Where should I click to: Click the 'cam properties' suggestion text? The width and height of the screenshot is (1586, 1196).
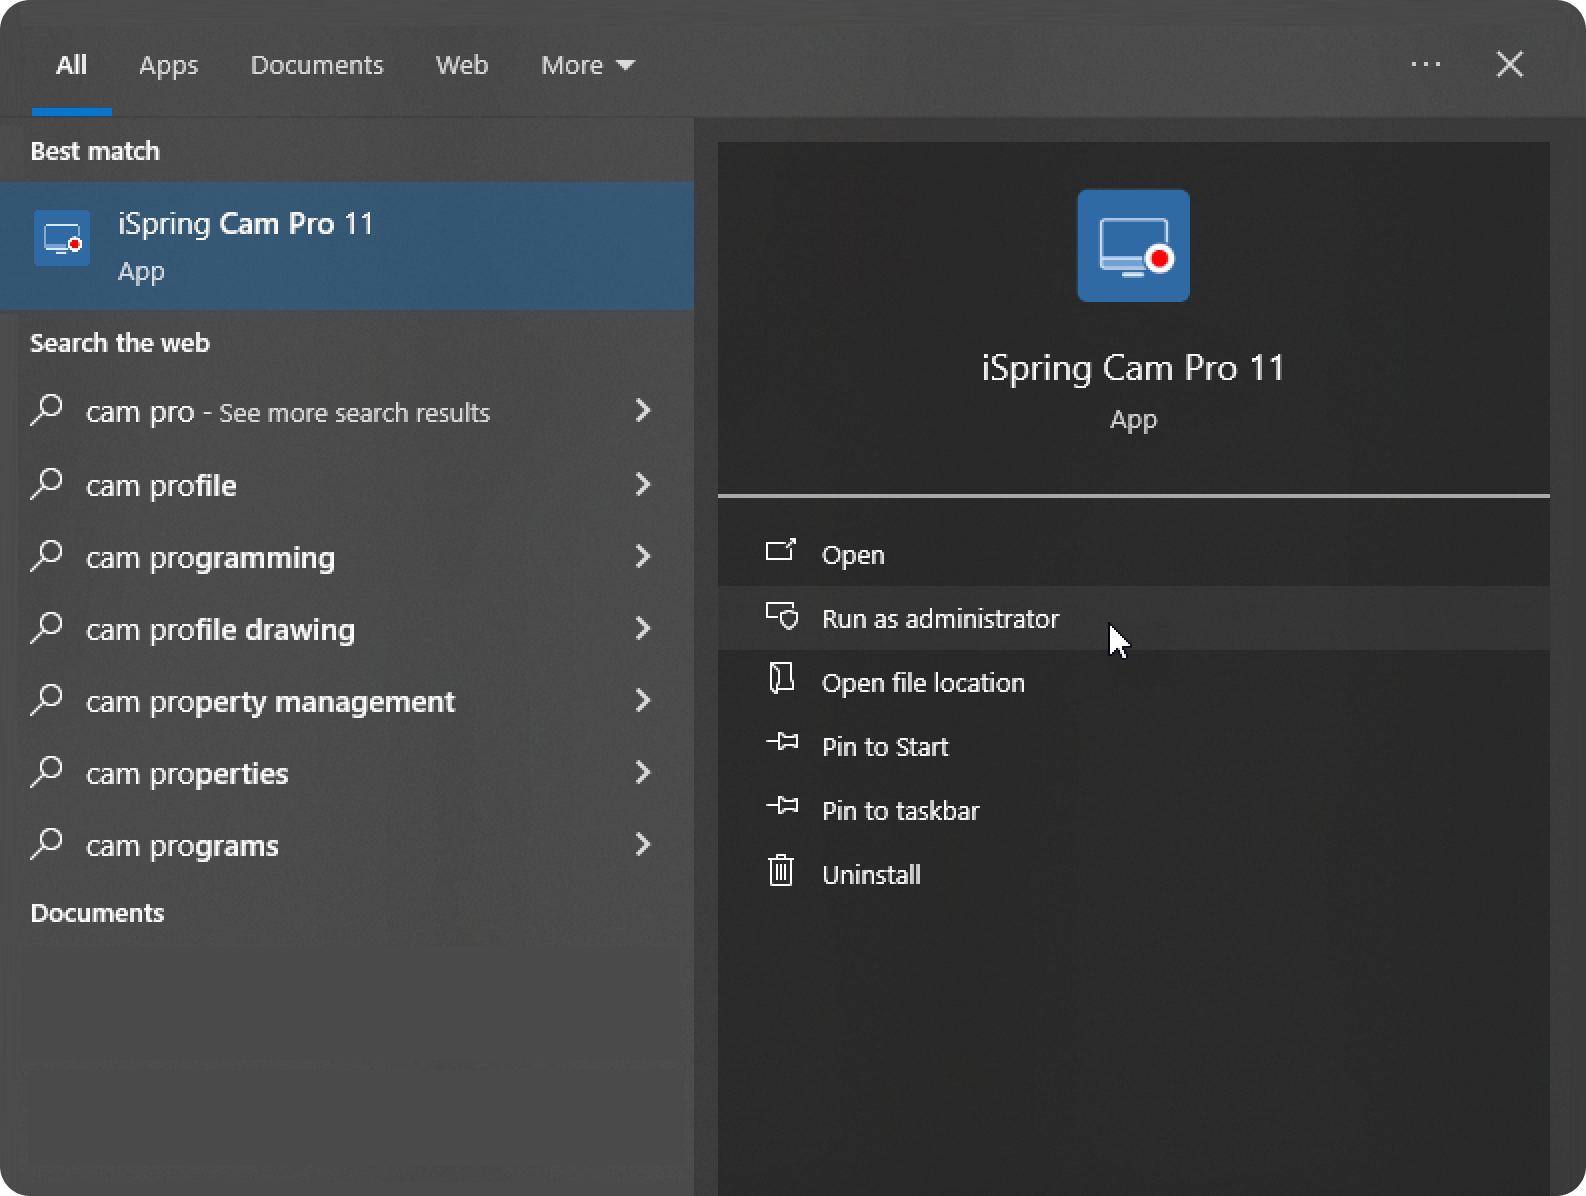point(187,773)
